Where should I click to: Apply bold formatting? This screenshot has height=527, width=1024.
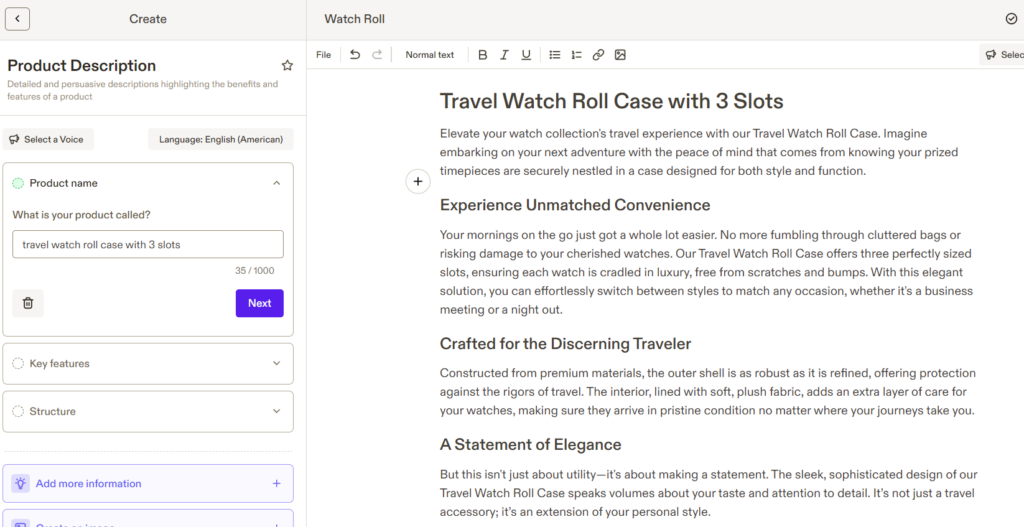click(x=482, y=55)
